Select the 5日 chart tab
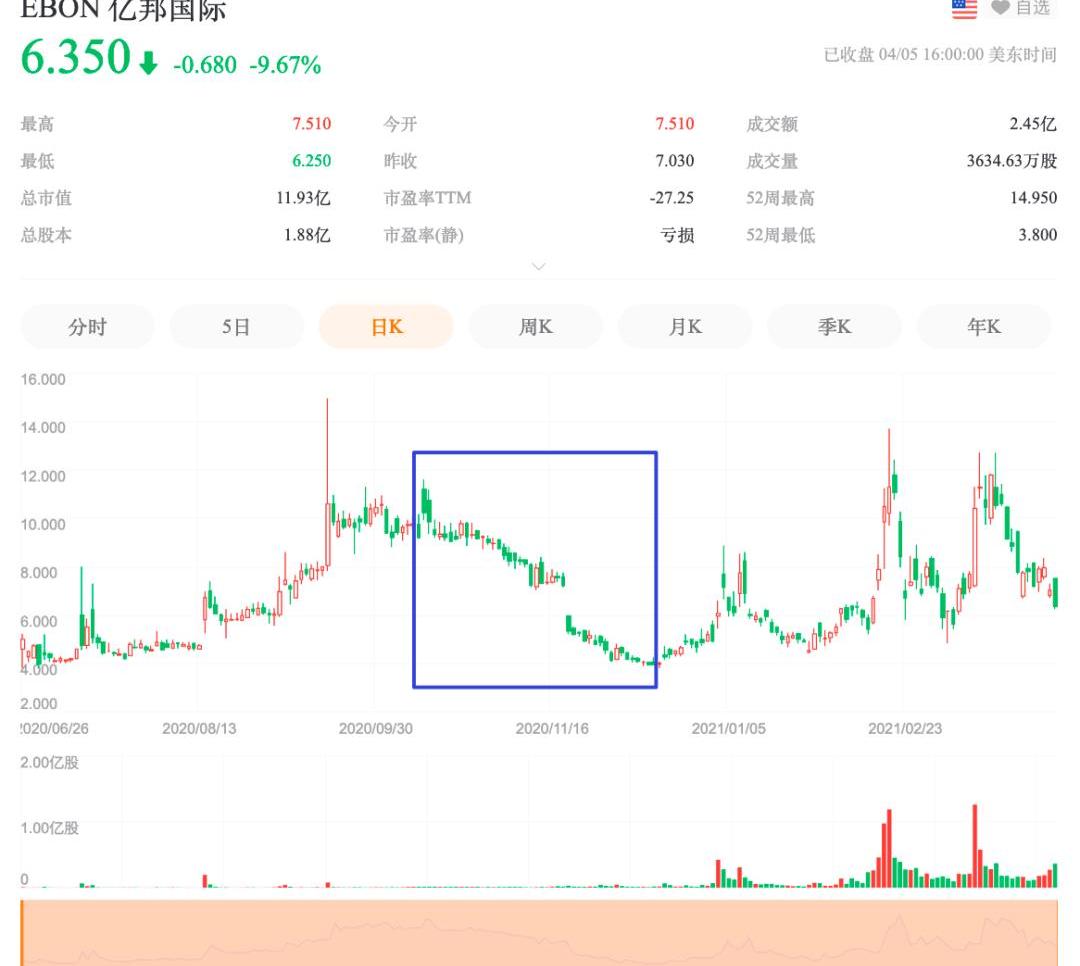The width and height of the screenshot is (1080, 966). [x=236, y=327]
